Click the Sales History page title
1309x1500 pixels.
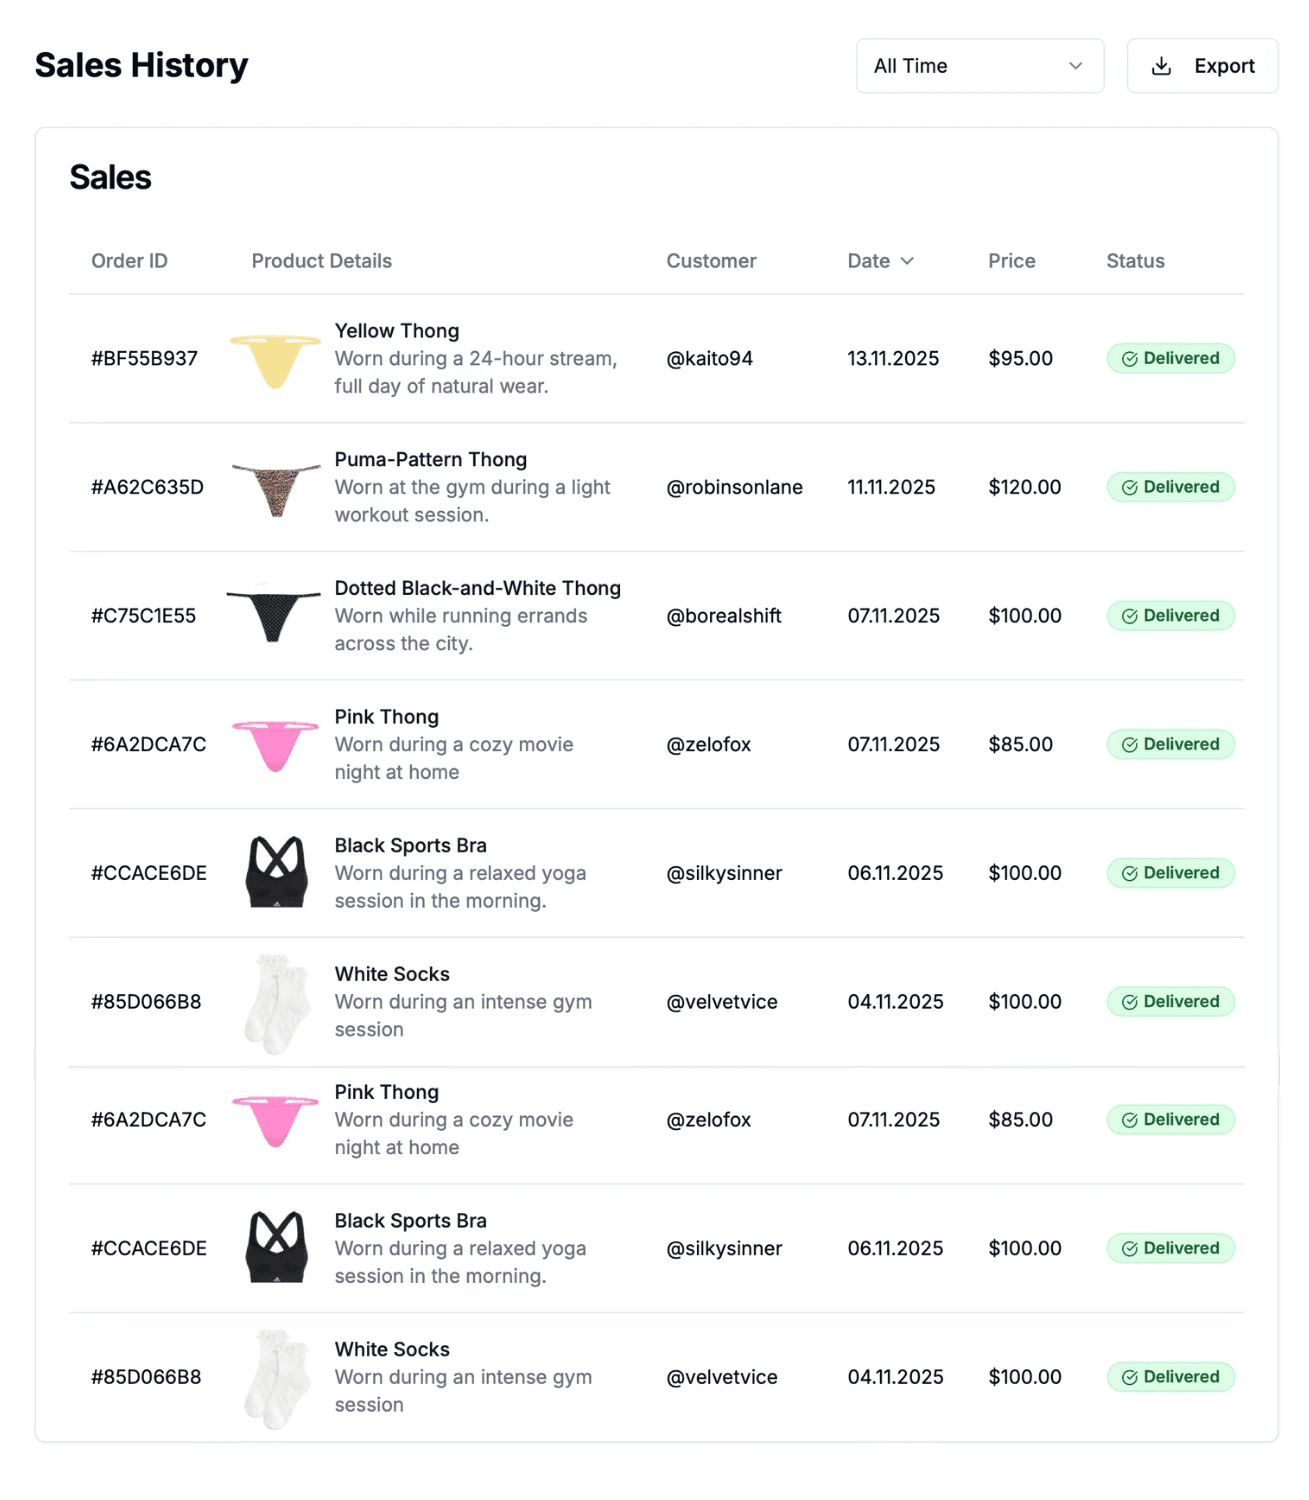tap(141, 64)
